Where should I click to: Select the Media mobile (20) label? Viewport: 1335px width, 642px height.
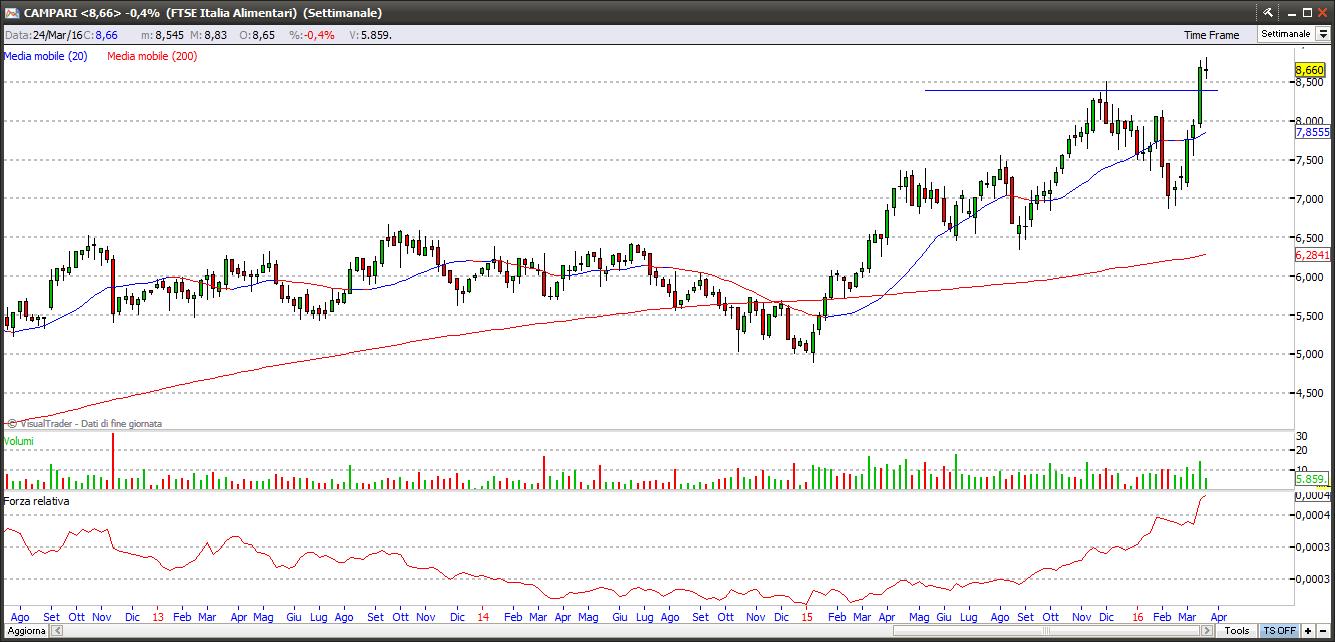(45, 56)
